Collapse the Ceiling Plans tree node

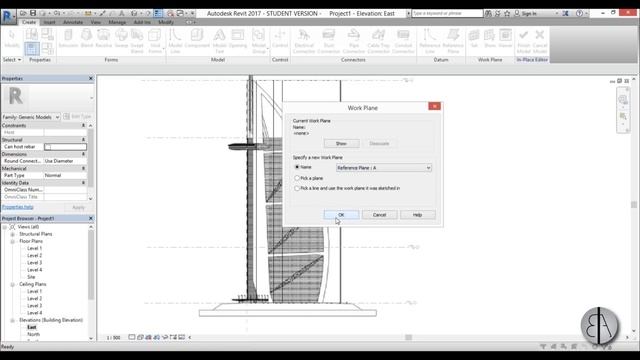coord(13,284)
